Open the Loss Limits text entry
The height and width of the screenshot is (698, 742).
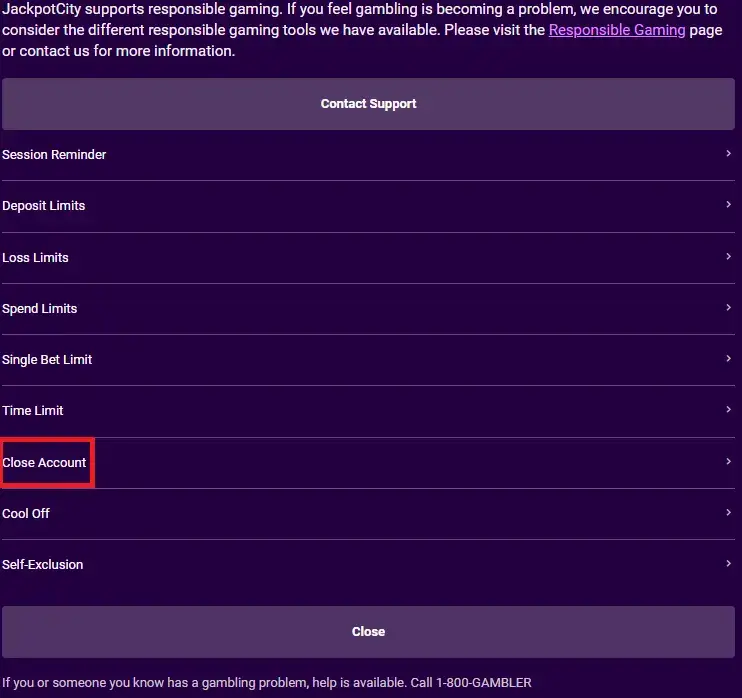(x=36, y=258)
